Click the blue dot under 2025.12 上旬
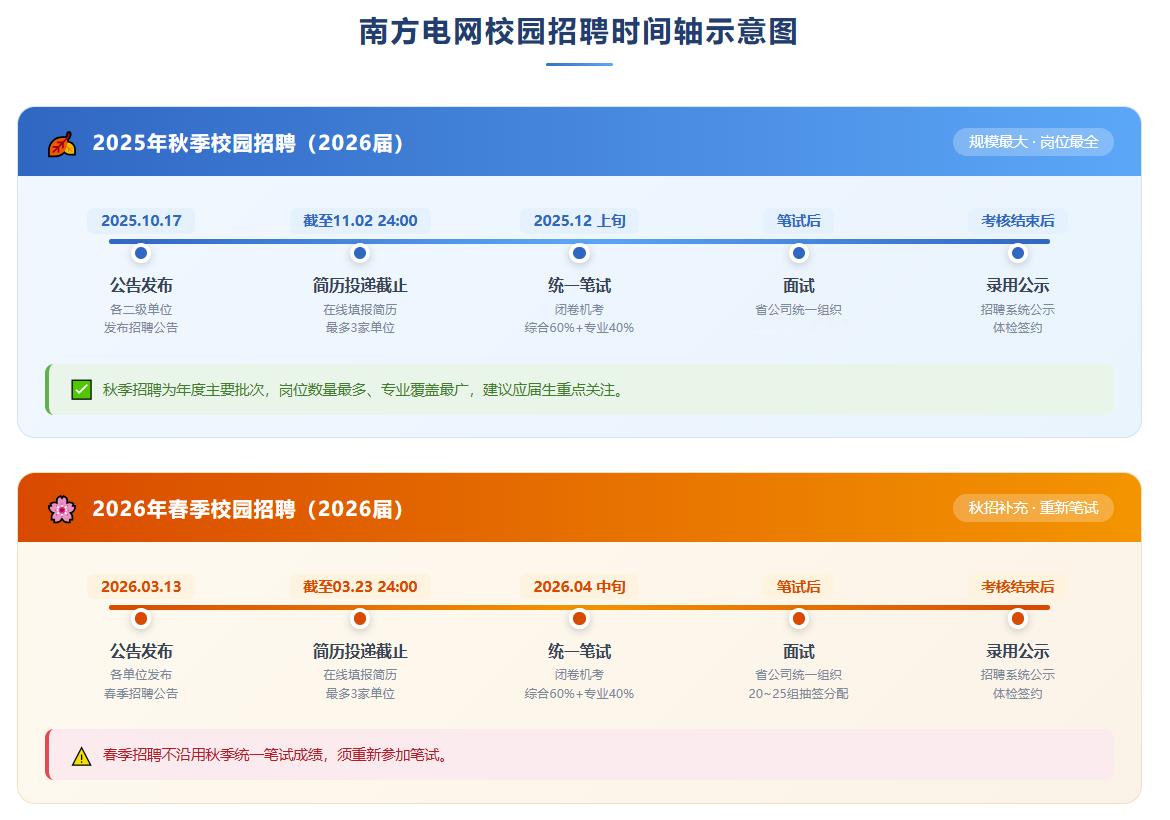Viewport: 1170px width, 820px height. pos(579,253)
